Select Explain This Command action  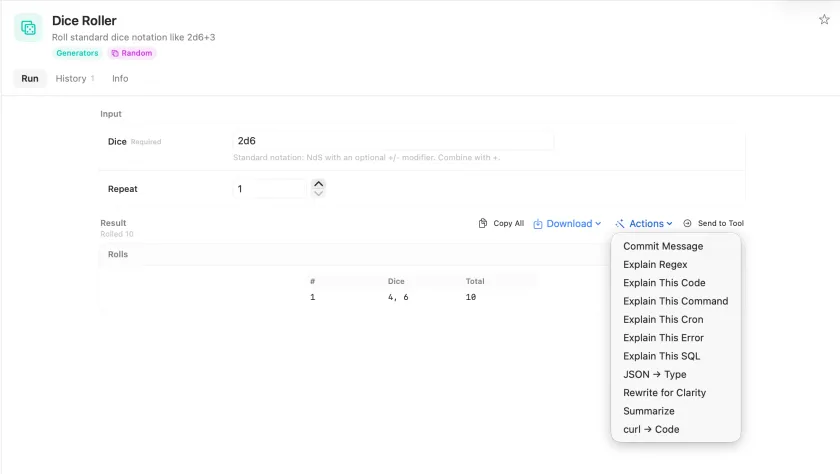pyautogui.click(x=676, y=301)
